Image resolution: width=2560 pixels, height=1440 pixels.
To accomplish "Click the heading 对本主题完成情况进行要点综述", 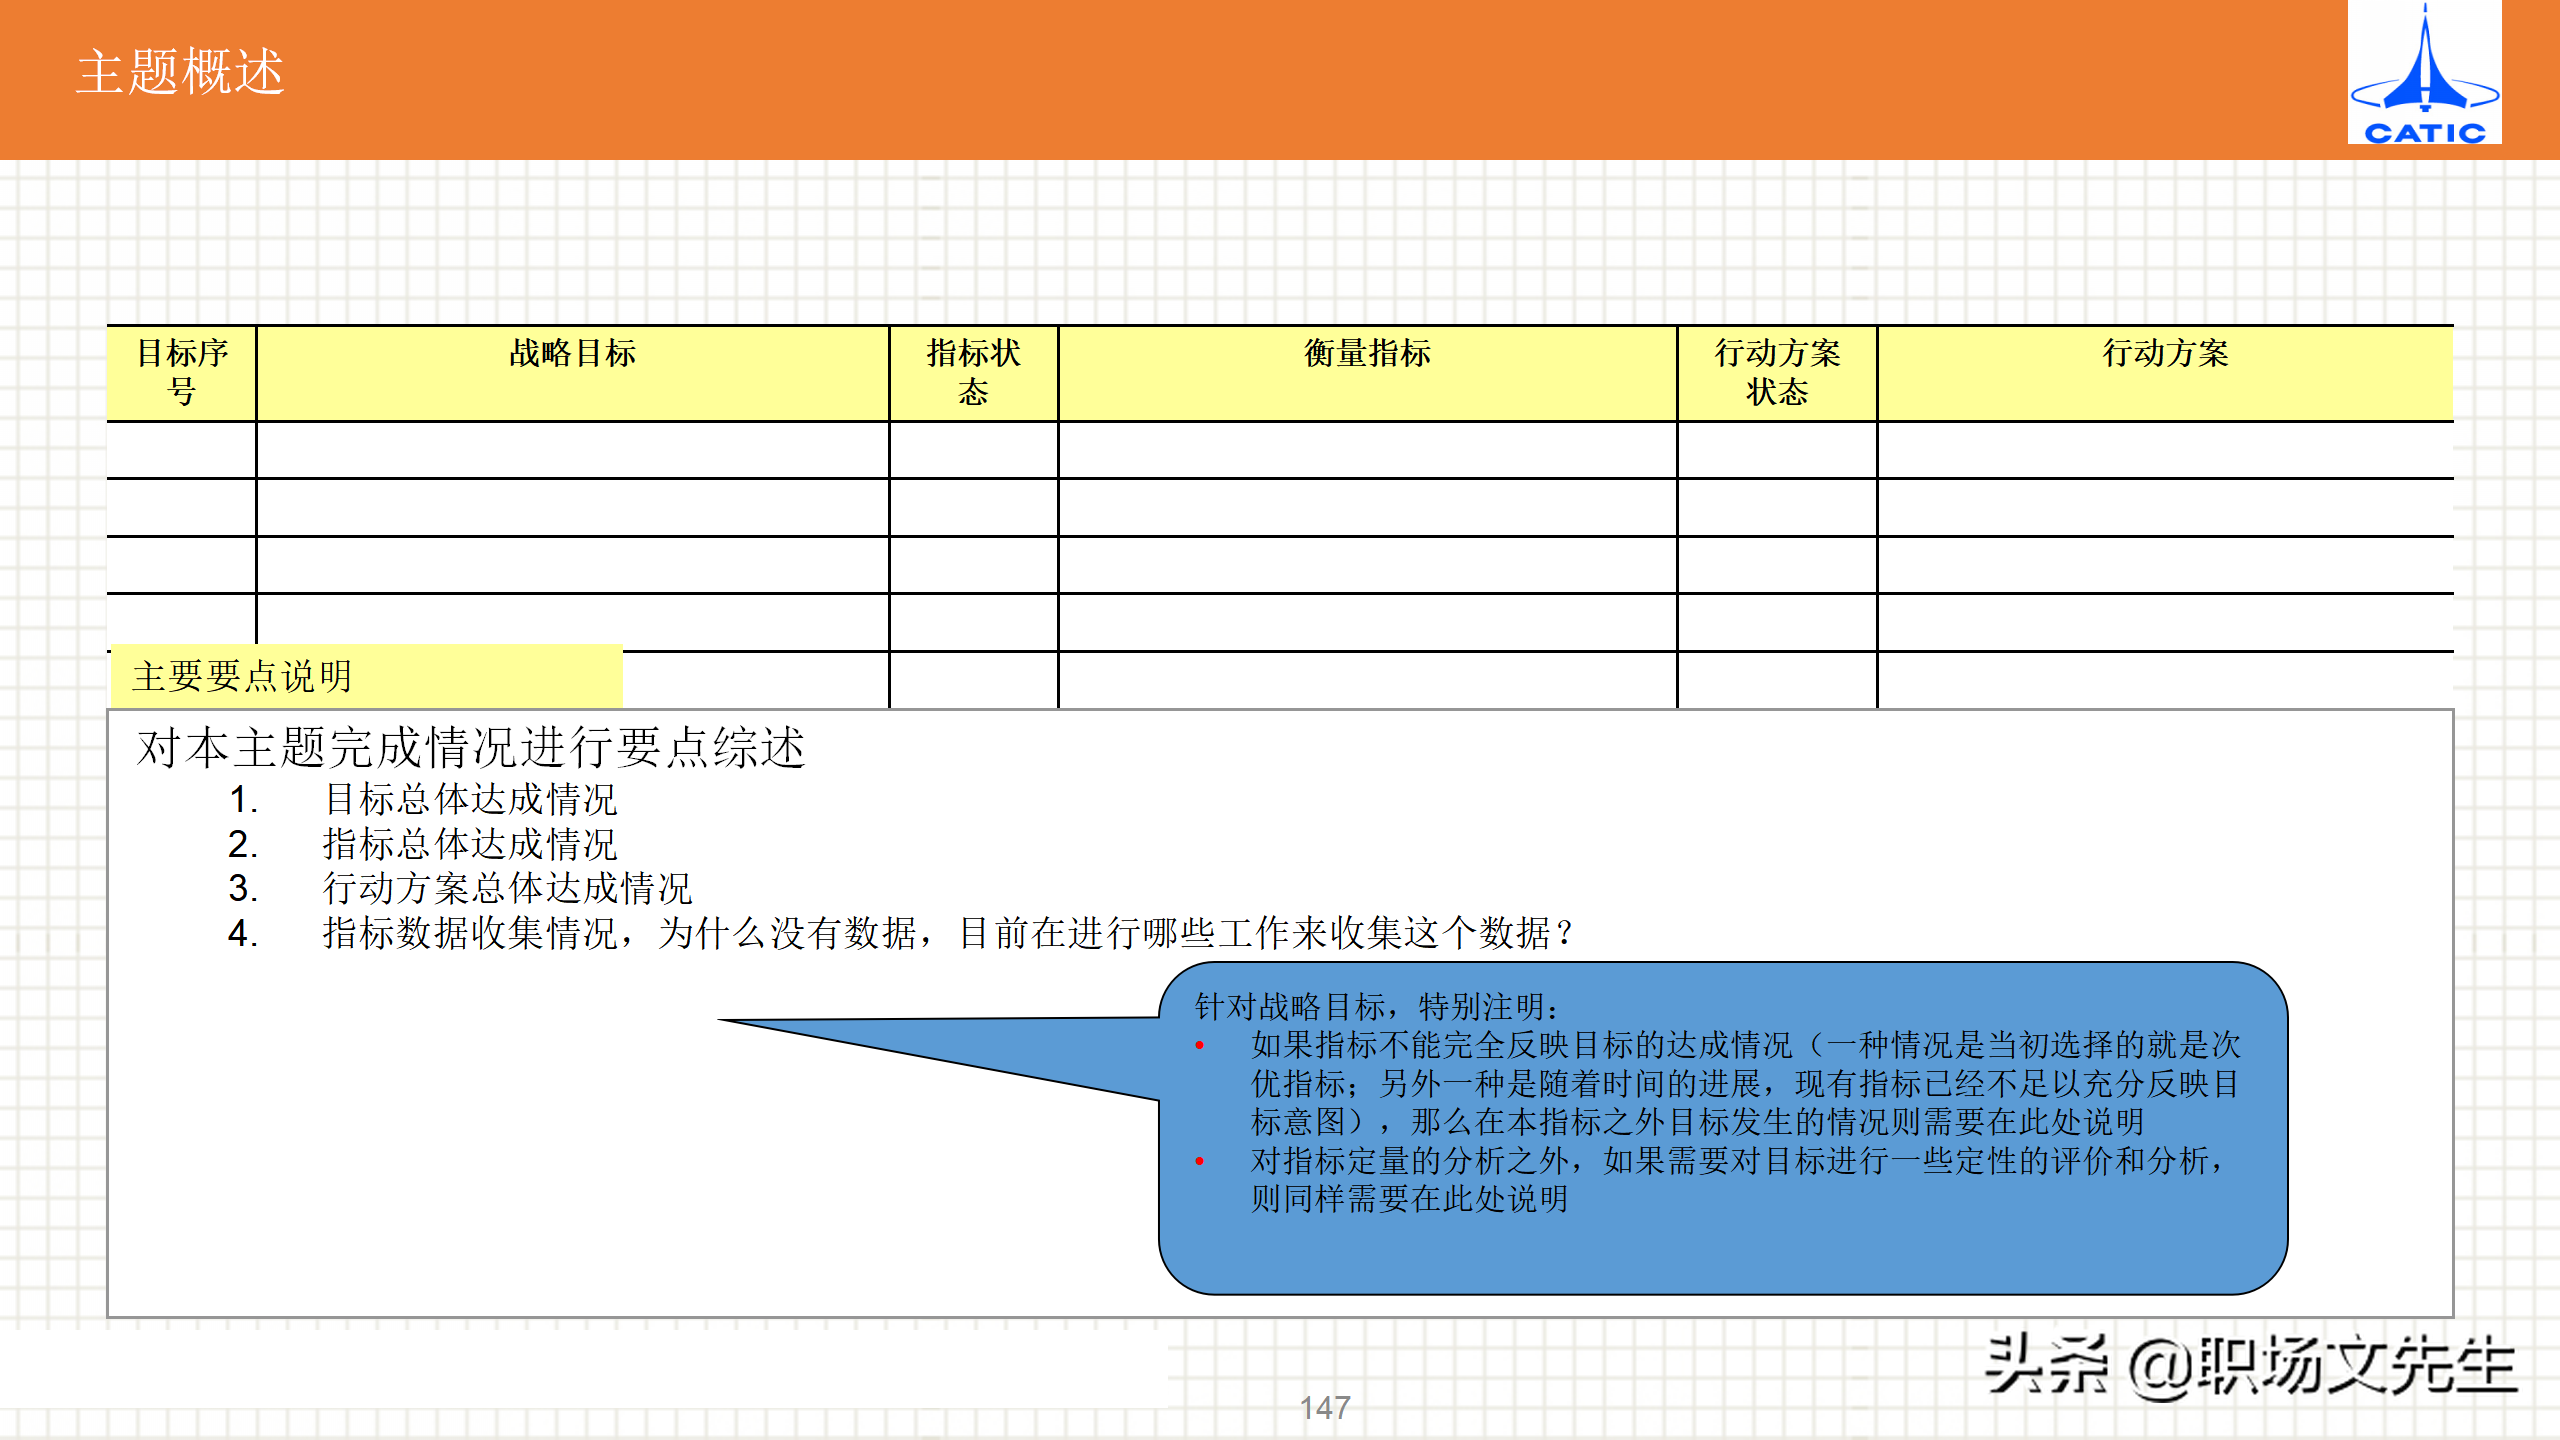I will pyautogui.click(x=470, y=748).
